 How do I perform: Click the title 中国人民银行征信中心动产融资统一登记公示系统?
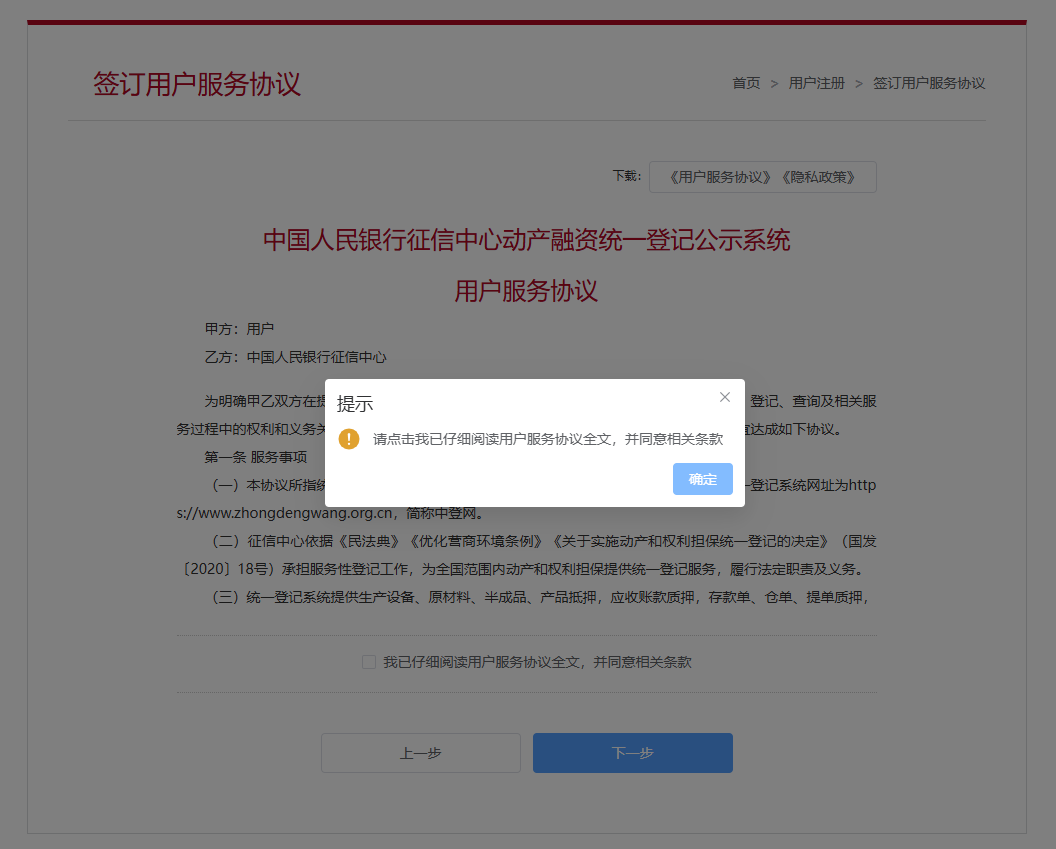click(527, 240)
